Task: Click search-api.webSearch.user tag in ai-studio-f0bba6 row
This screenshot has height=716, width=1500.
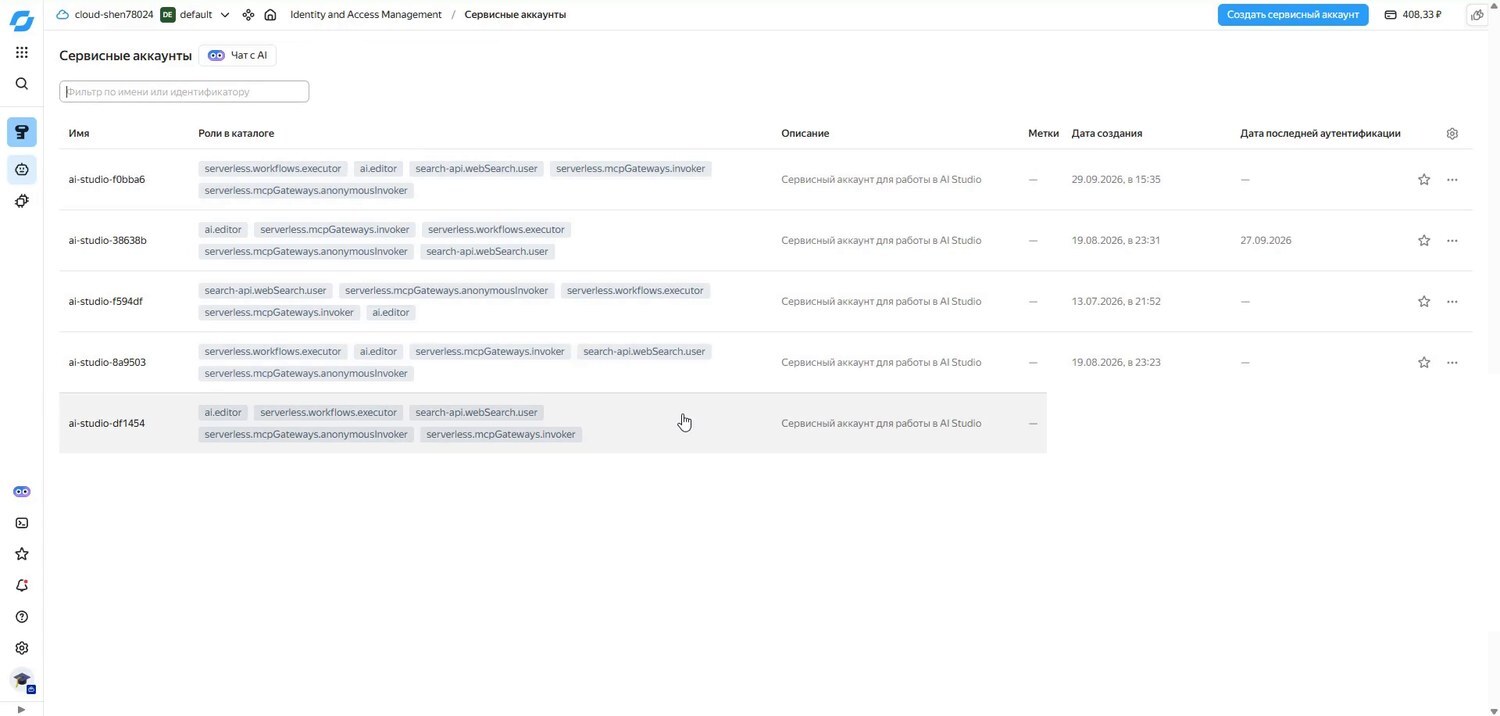Action: click(x=476, y=169)
